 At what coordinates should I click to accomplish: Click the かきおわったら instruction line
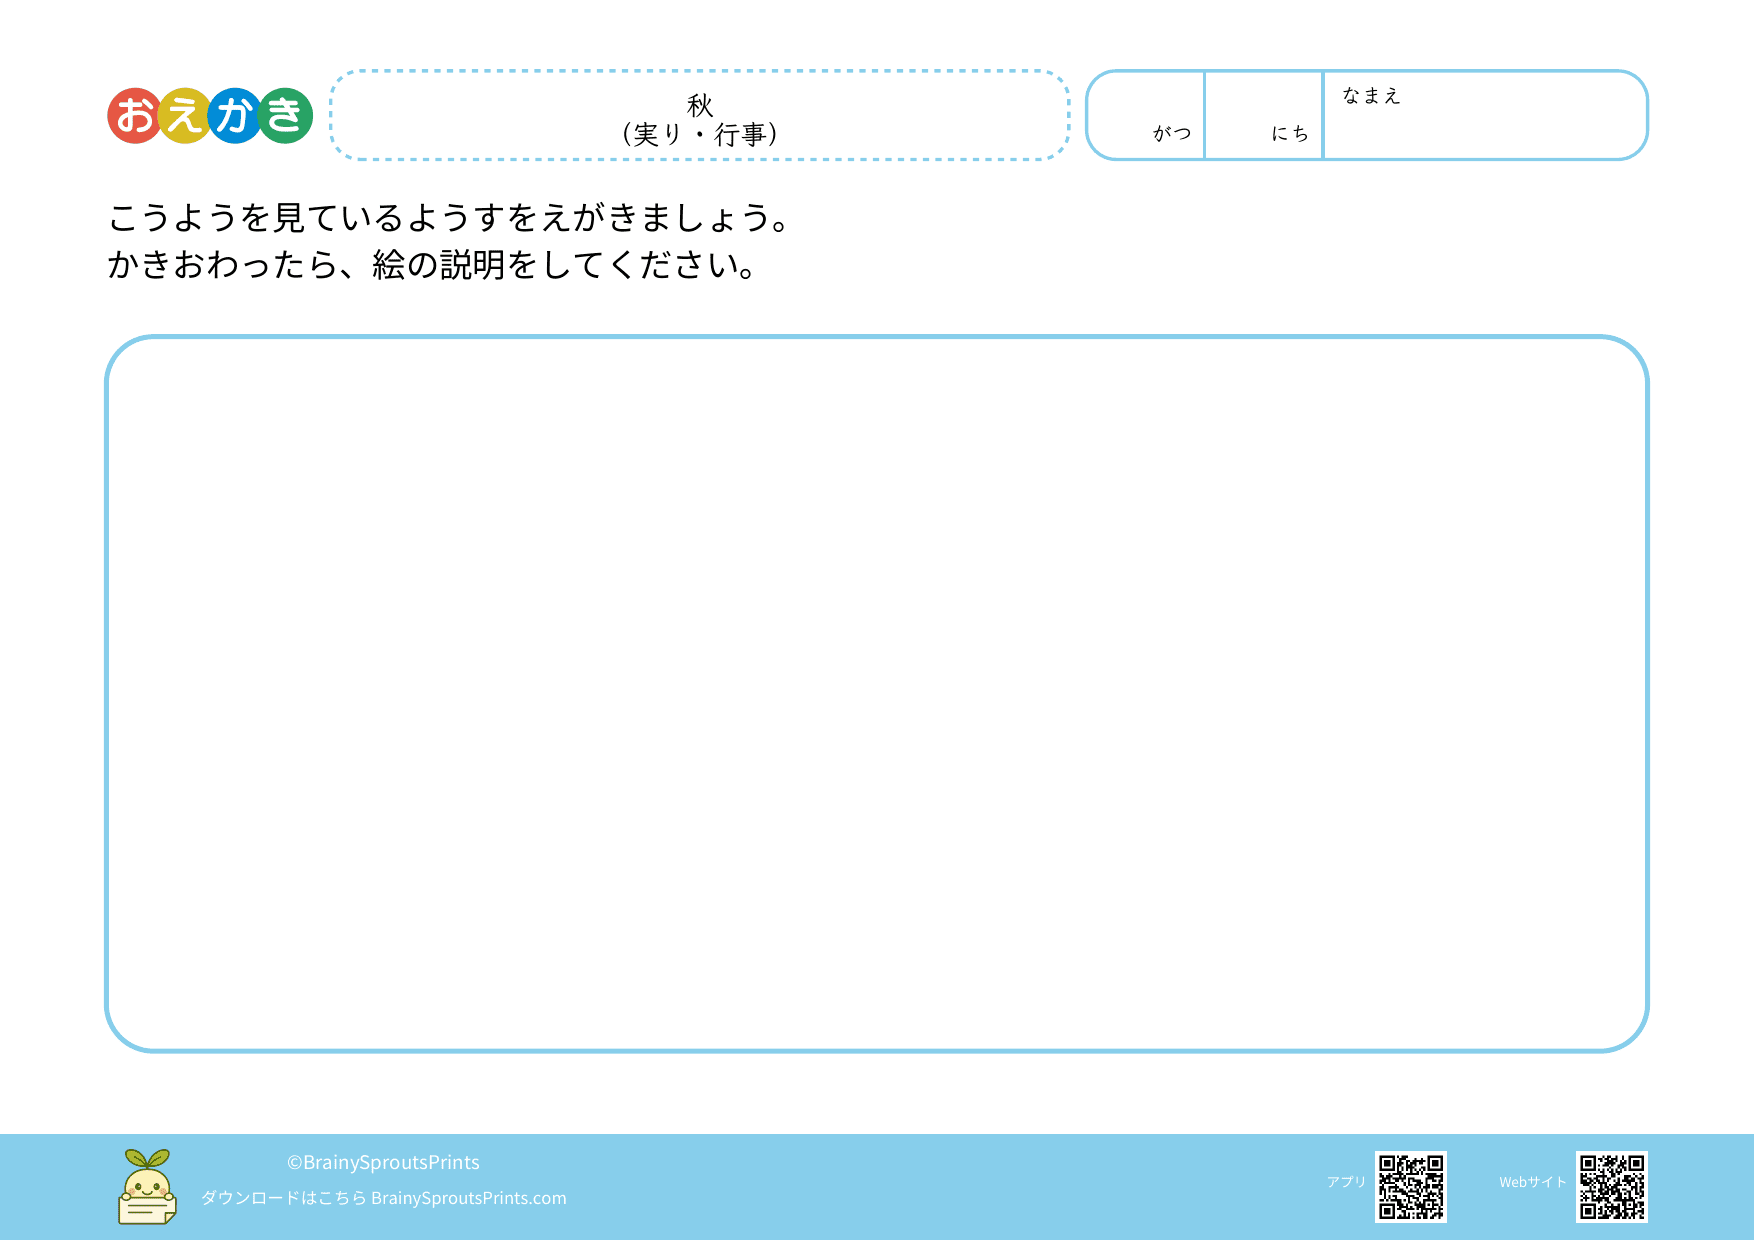click(432, 265)
